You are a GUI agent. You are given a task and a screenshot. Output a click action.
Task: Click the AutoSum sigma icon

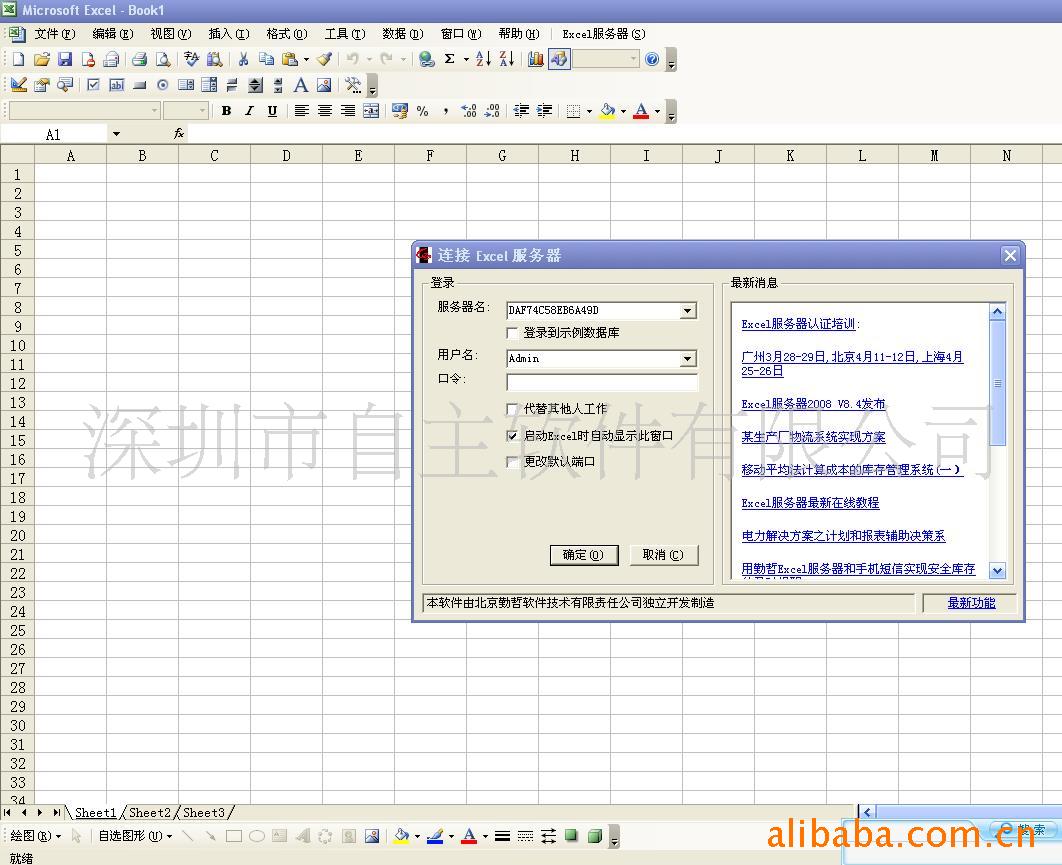(450, 60)
